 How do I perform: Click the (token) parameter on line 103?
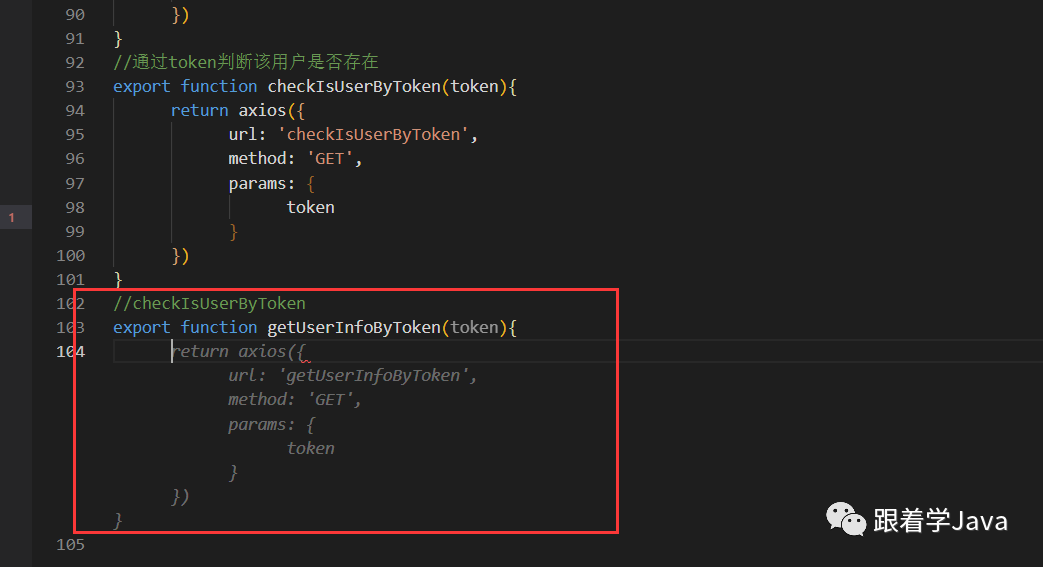coord(474,327)
